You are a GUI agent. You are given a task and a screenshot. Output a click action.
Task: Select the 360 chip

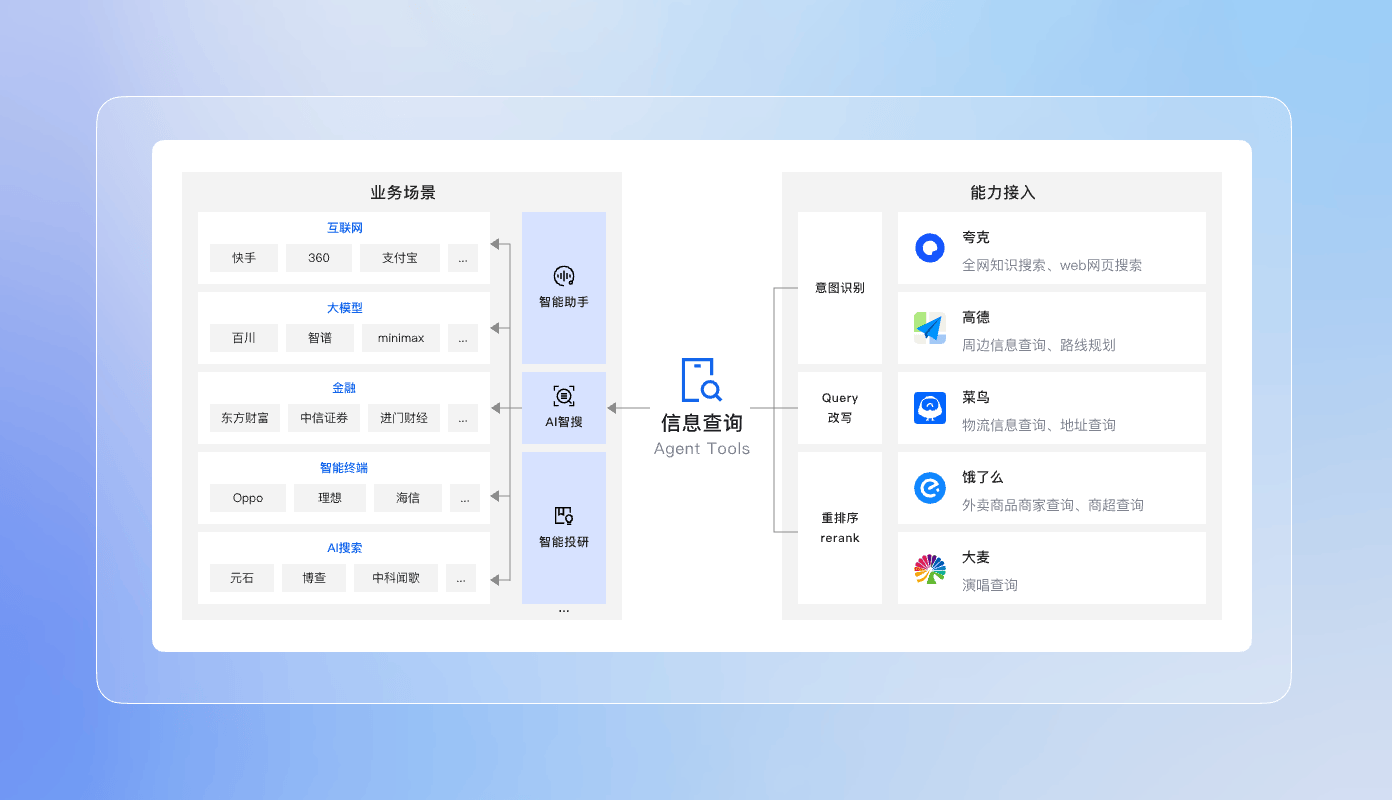319,258
